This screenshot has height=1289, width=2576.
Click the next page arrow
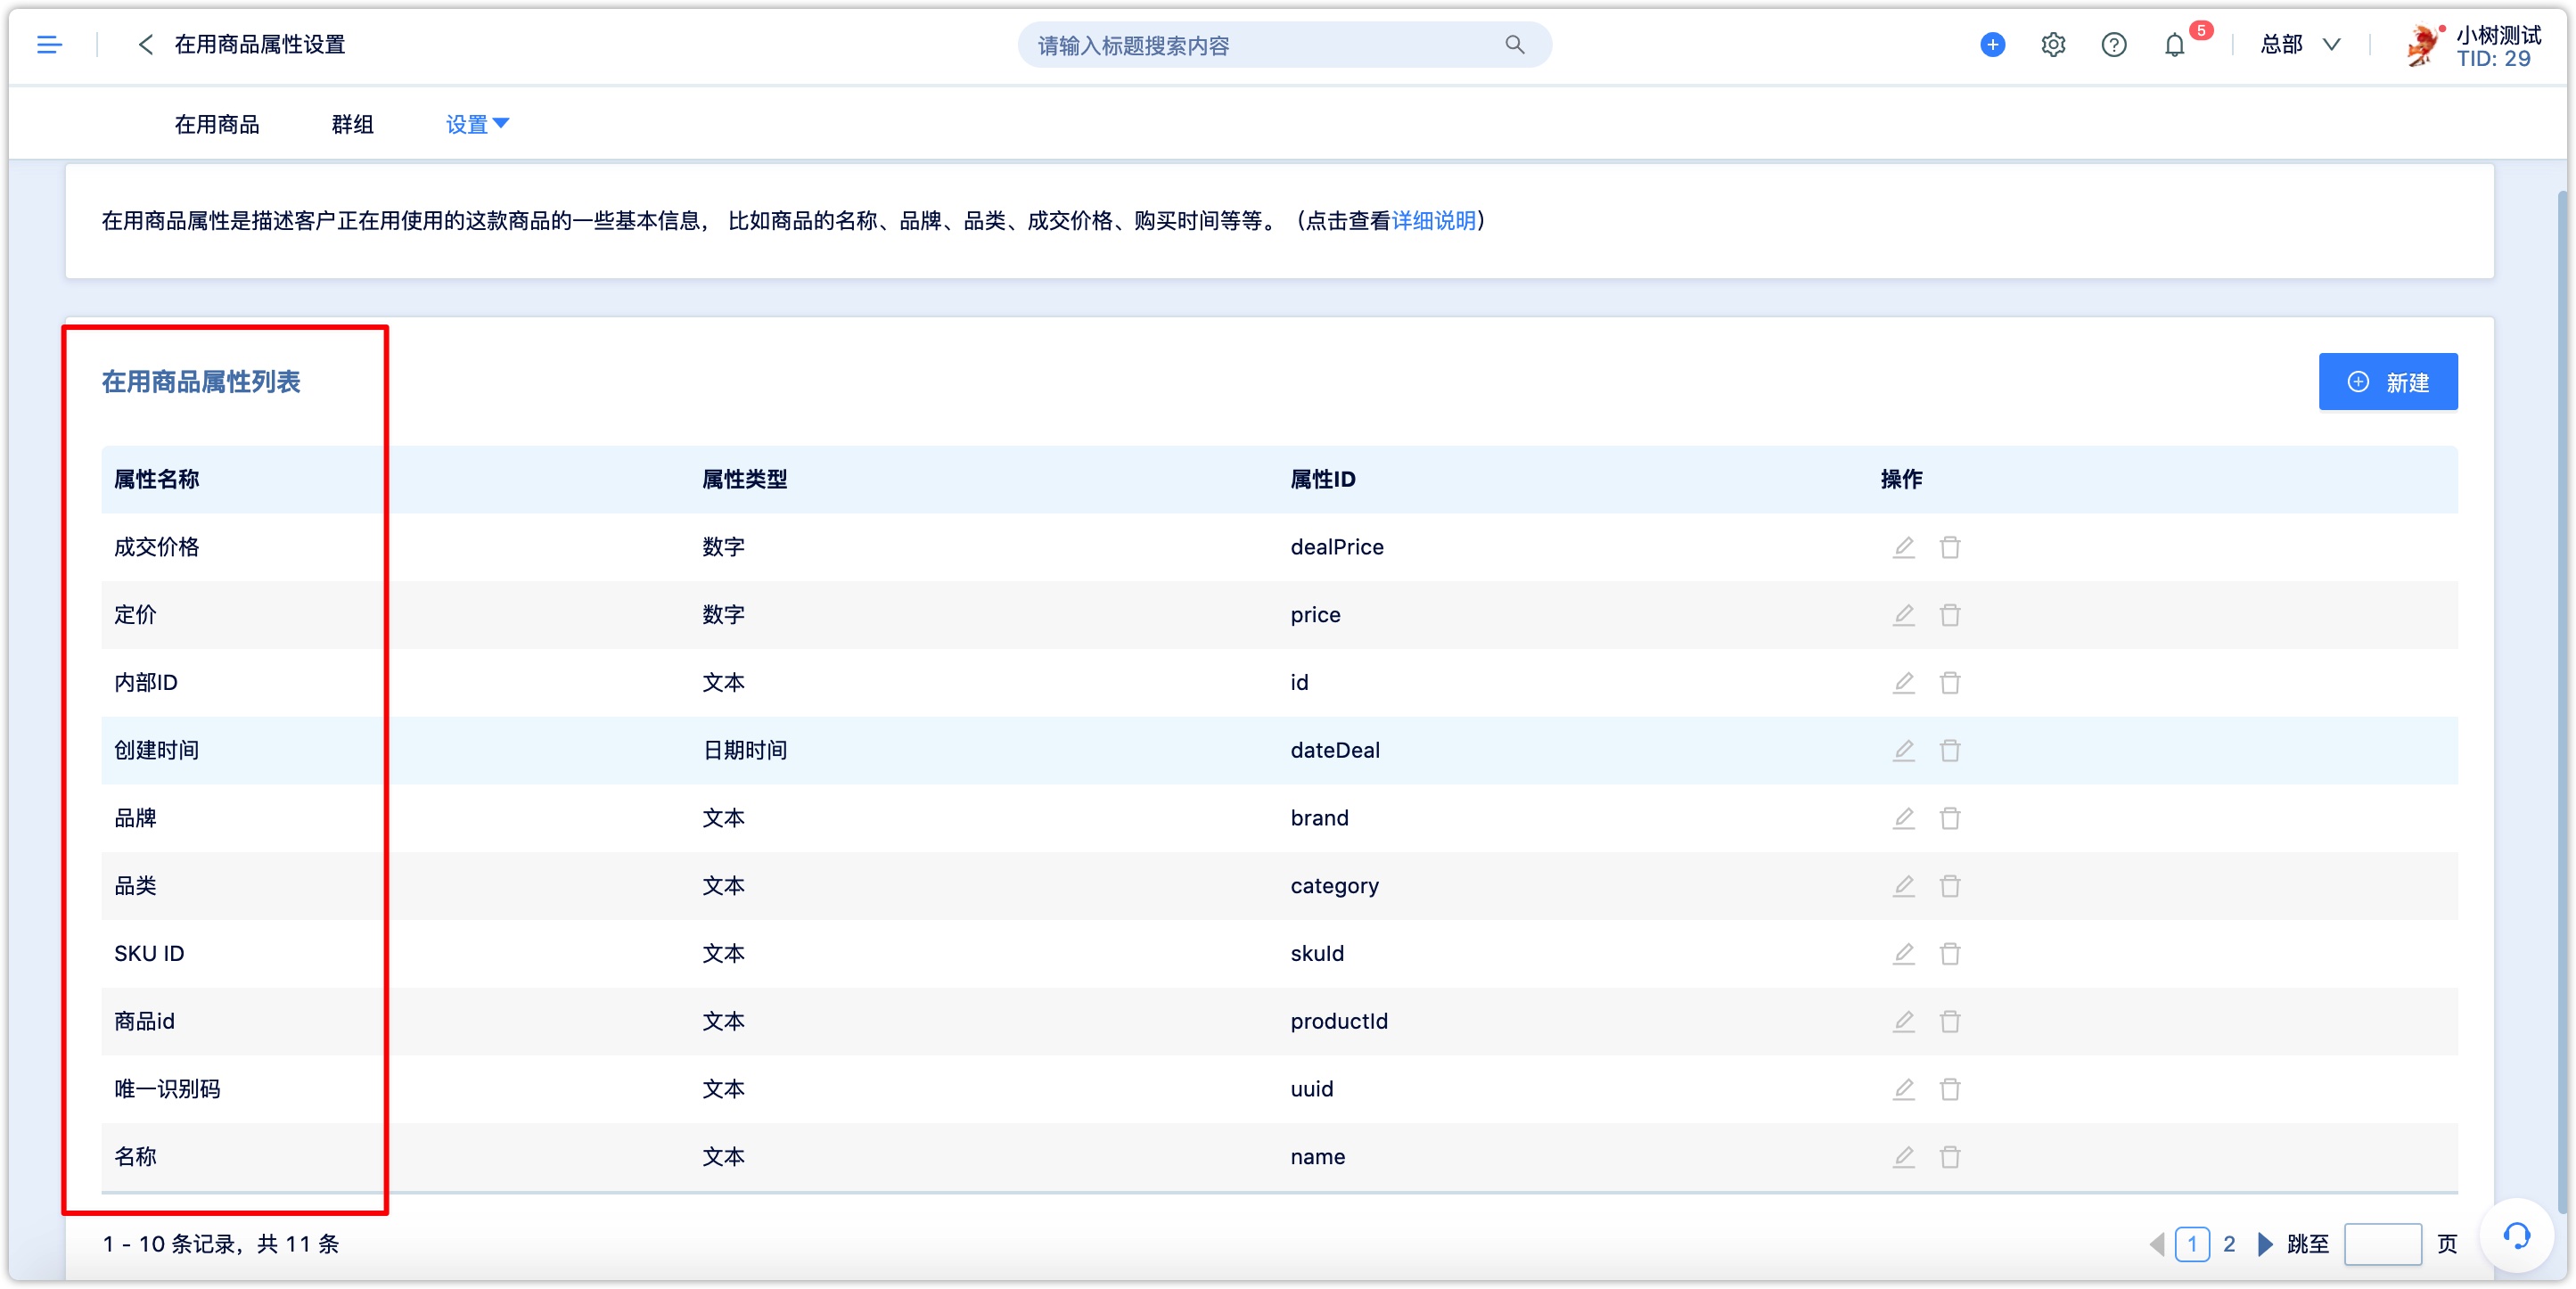point(2265,1245)
